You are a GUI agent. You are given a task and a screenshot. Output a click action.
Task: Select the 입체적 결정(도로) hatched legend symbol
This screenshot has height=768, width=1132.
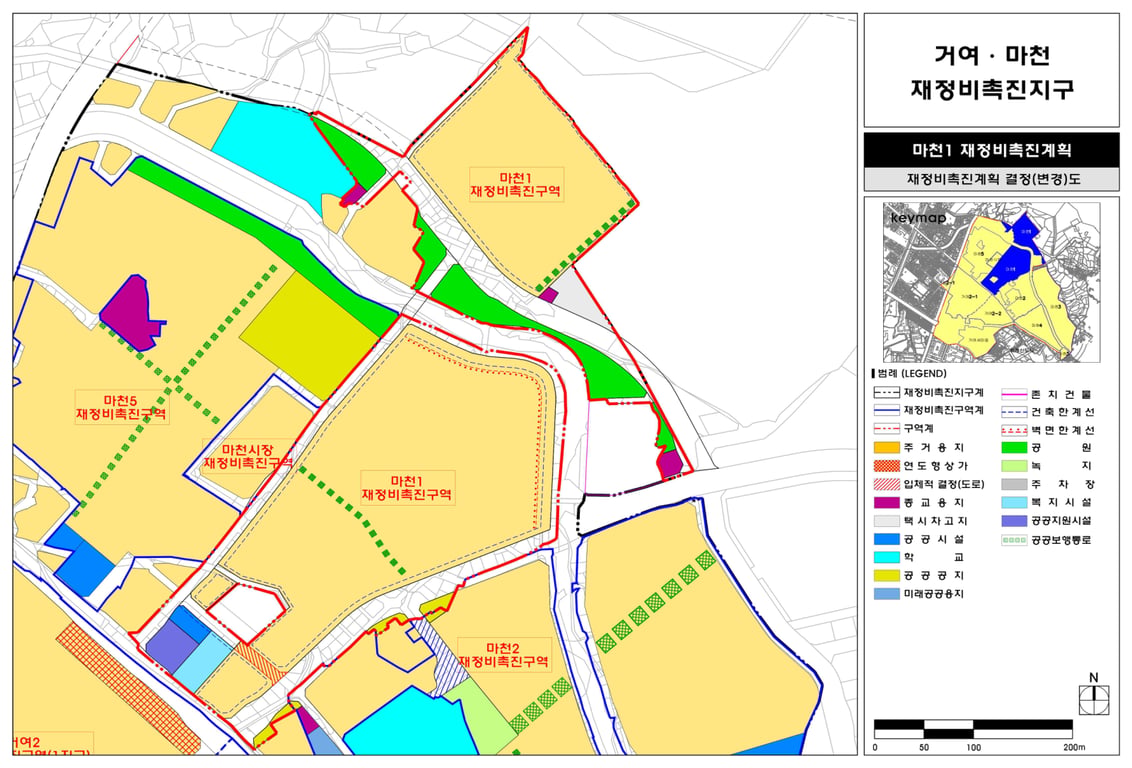(887, 484)
